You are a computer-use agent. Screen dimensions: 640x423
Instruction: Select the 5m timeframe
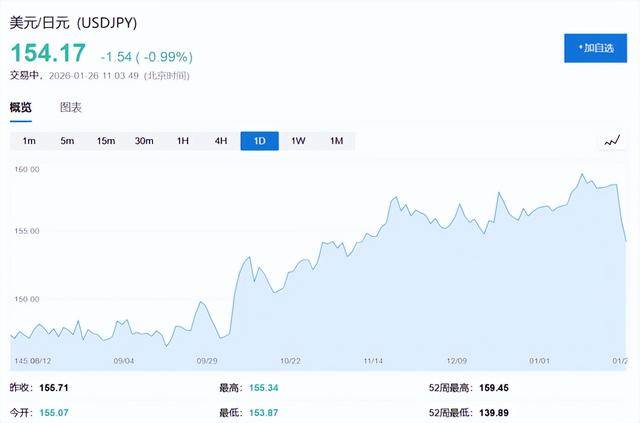(x=67, y=141)
